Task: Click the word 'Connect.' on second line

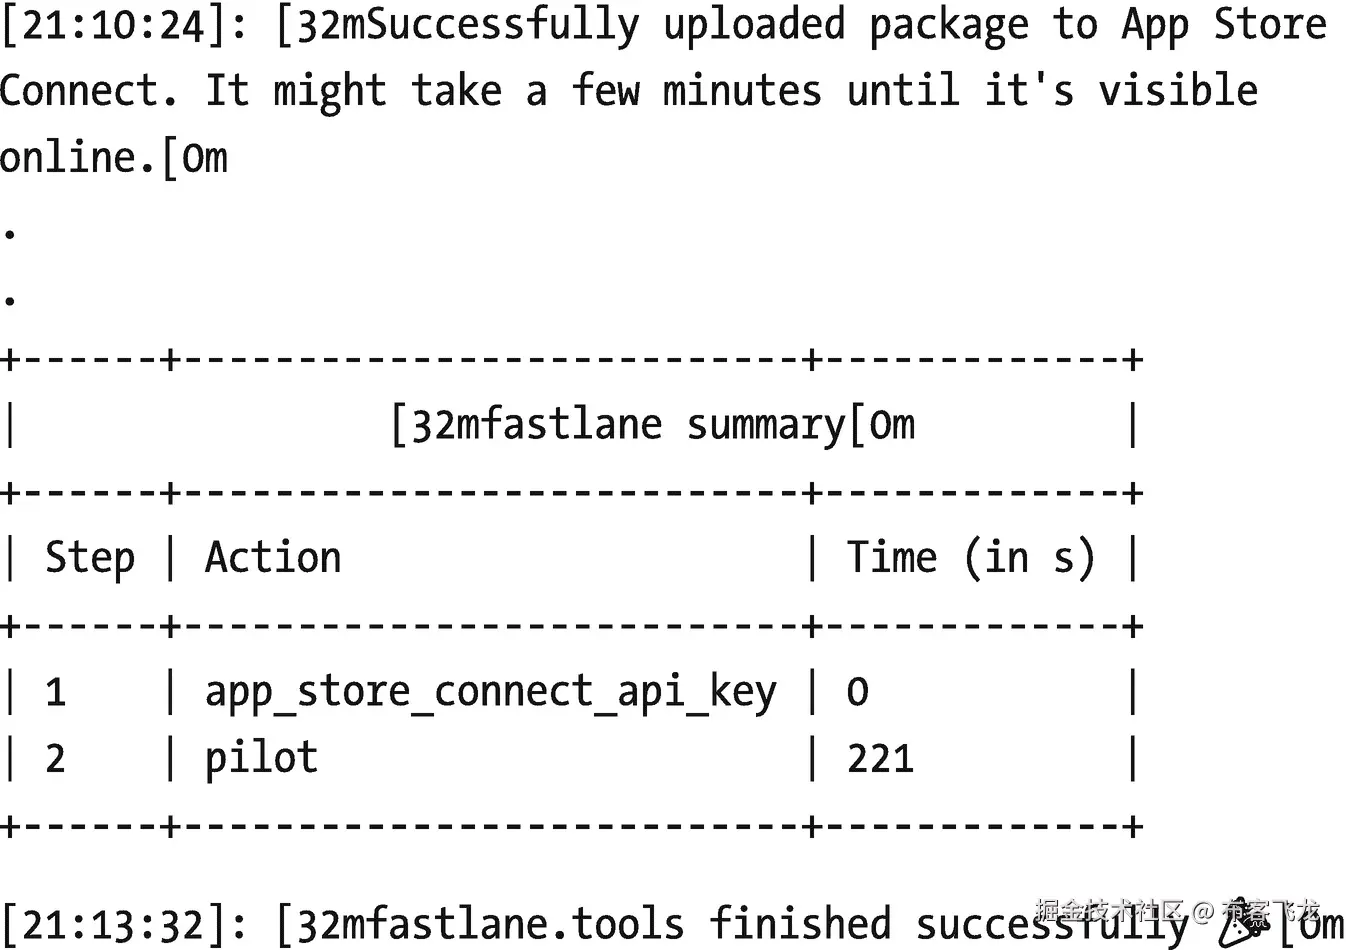Action: [x=88, y=91]
